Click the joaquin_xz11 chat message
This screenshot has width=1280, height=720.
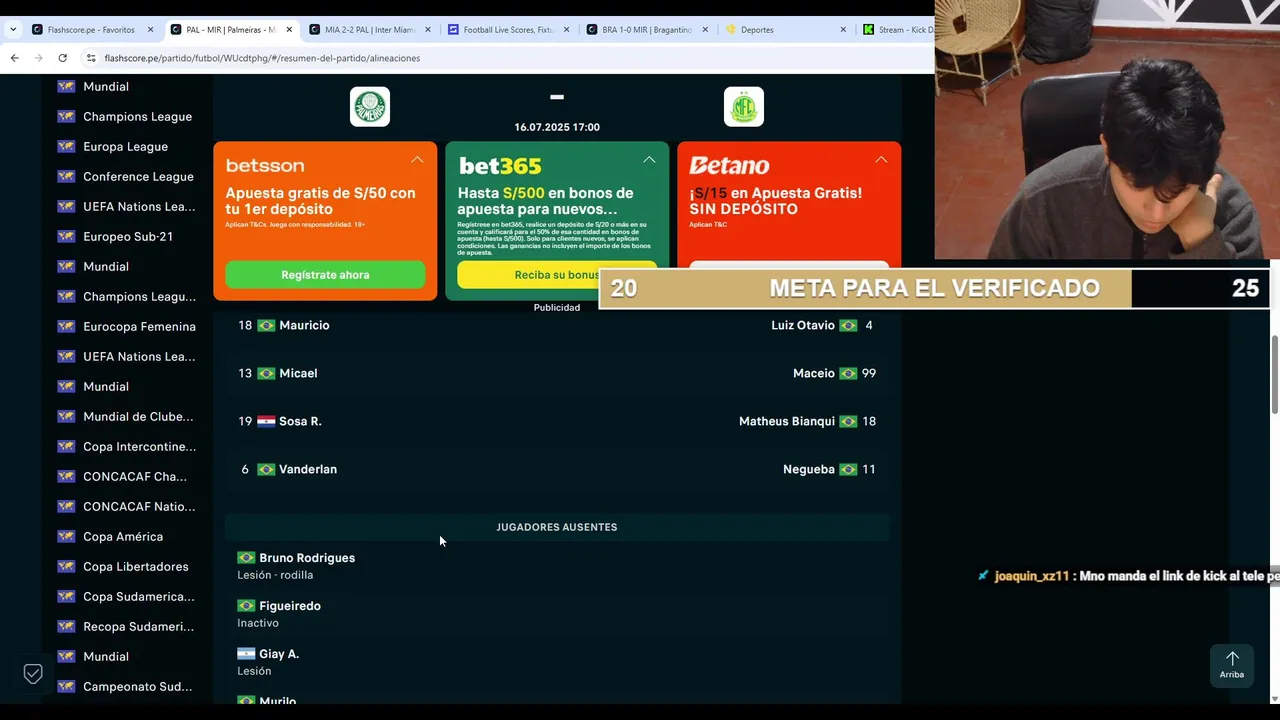1128,576
